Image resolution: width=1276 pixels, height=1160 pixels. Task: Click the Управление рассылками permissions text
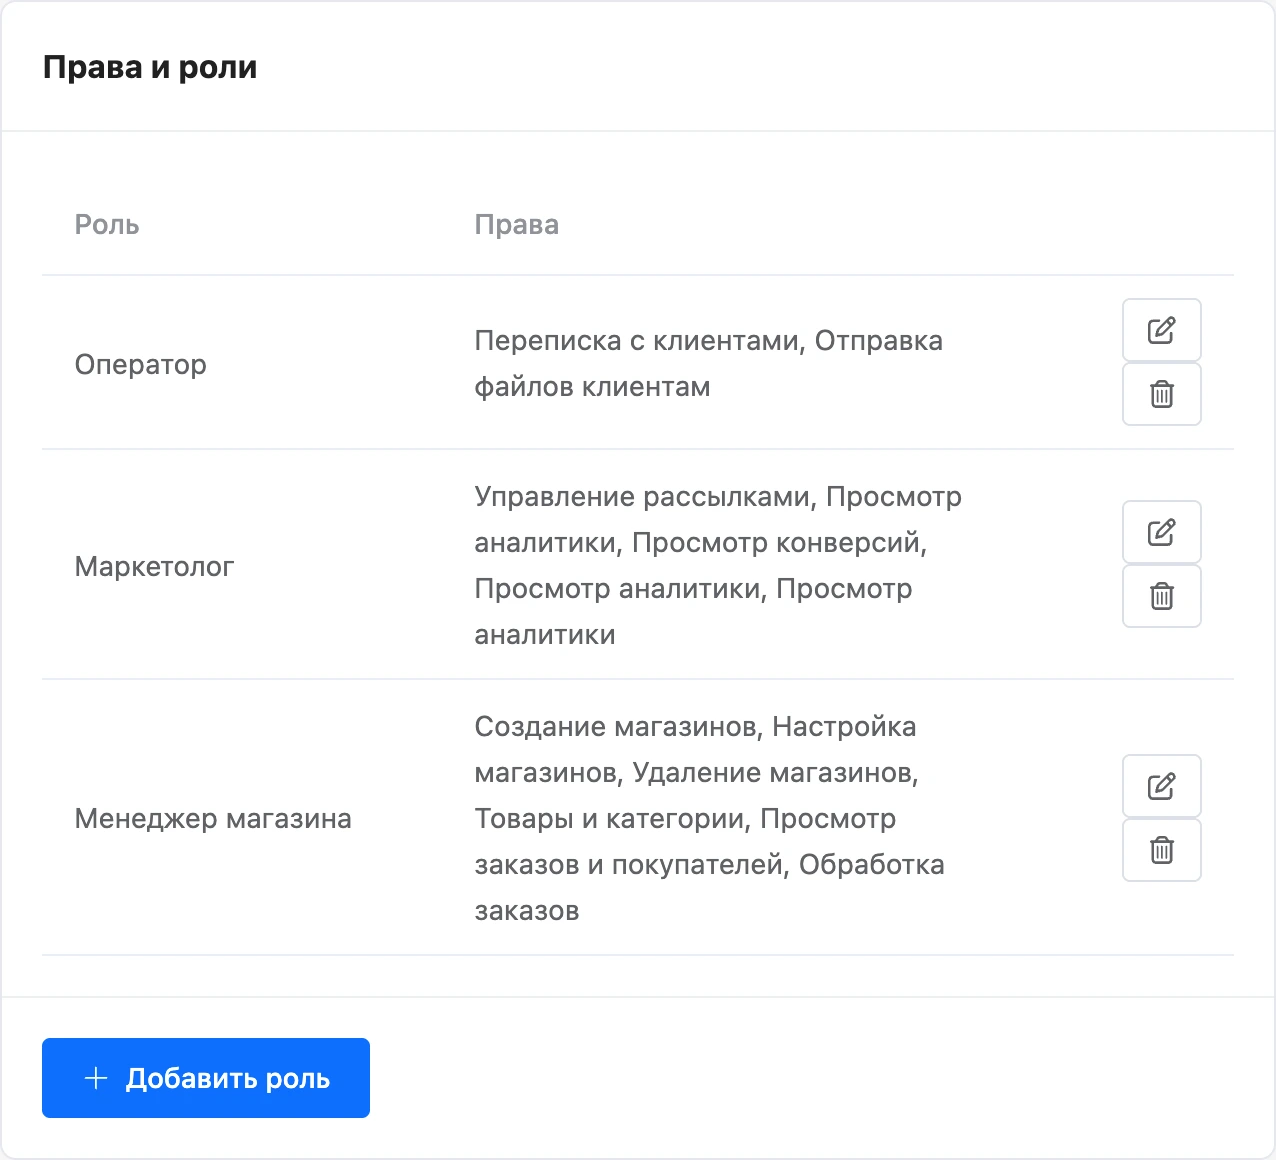pos(643,497)
